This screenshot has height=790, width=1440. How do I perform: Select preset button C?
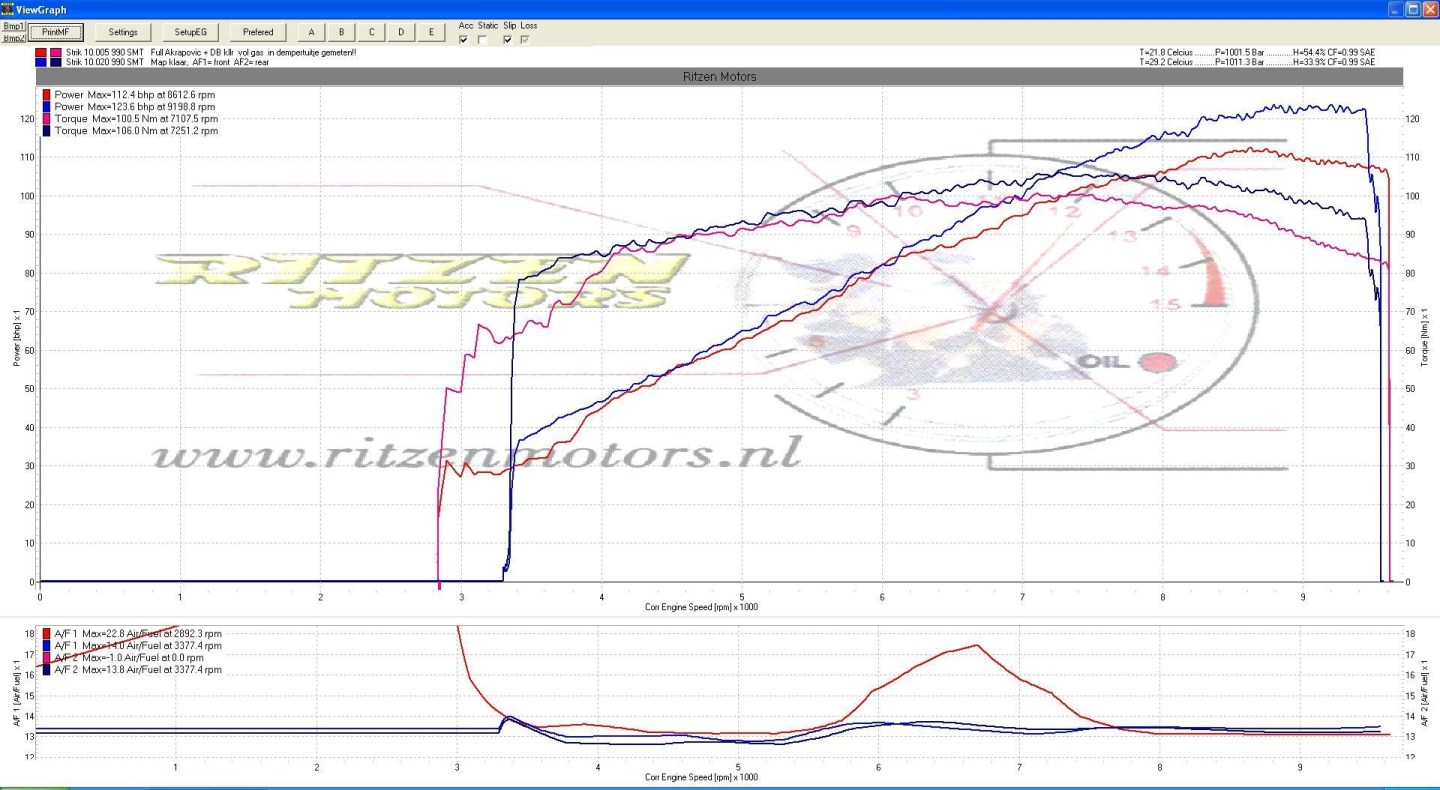[371, 32]
